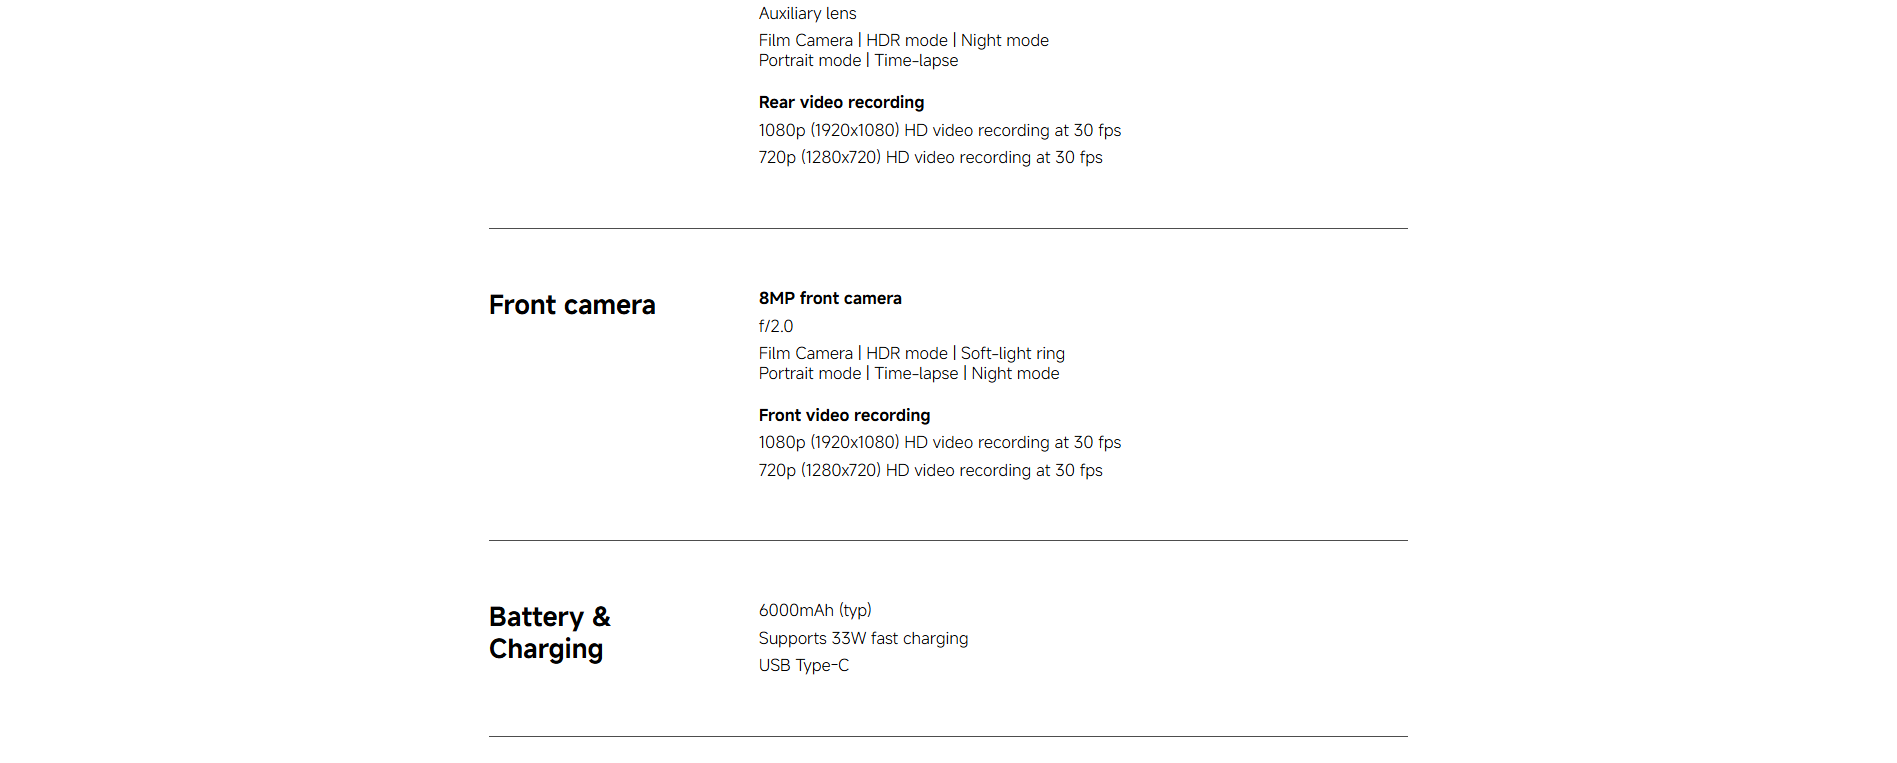The height and width of the screenshot is (763, 1897).
Task: Click Supports 33W fast charging line
Action: (863, 638)
